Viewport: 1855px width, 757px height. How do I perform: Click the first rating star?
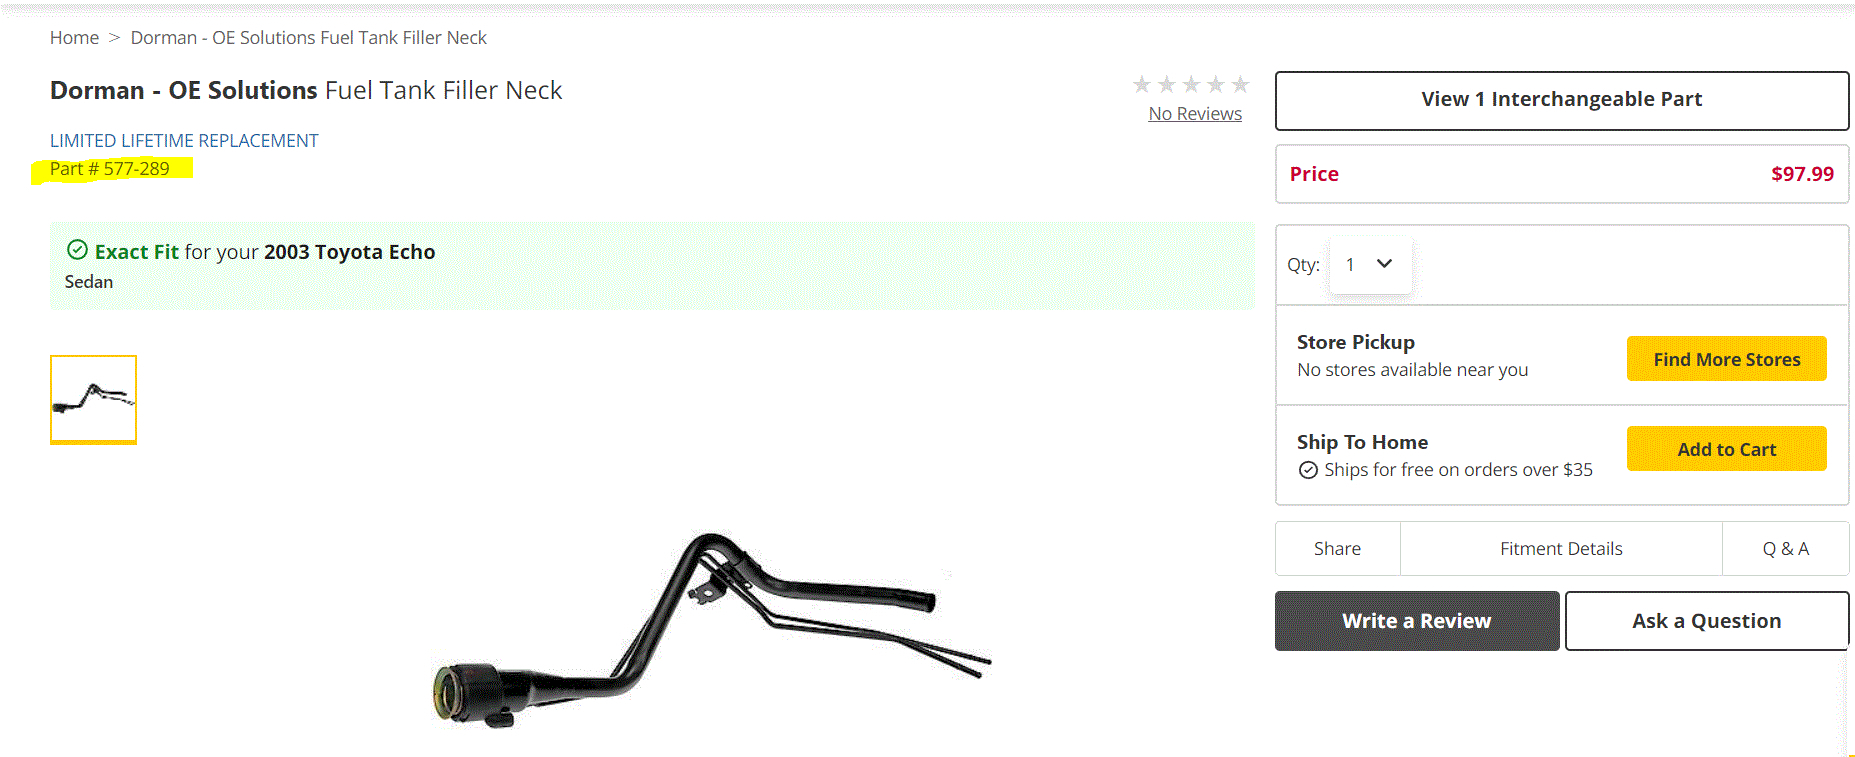tap(1142, 84)
